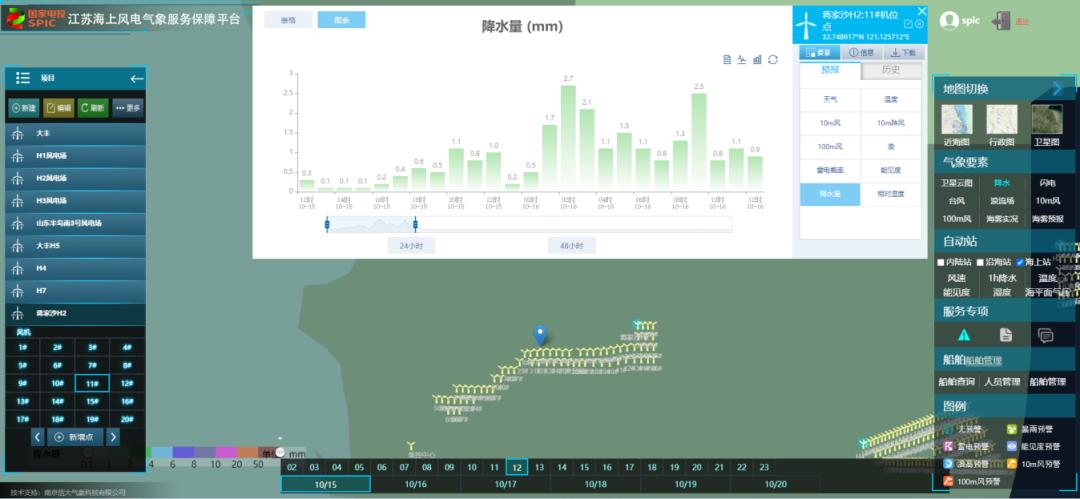Click the project list menu icon

click(x=23, y=79)
